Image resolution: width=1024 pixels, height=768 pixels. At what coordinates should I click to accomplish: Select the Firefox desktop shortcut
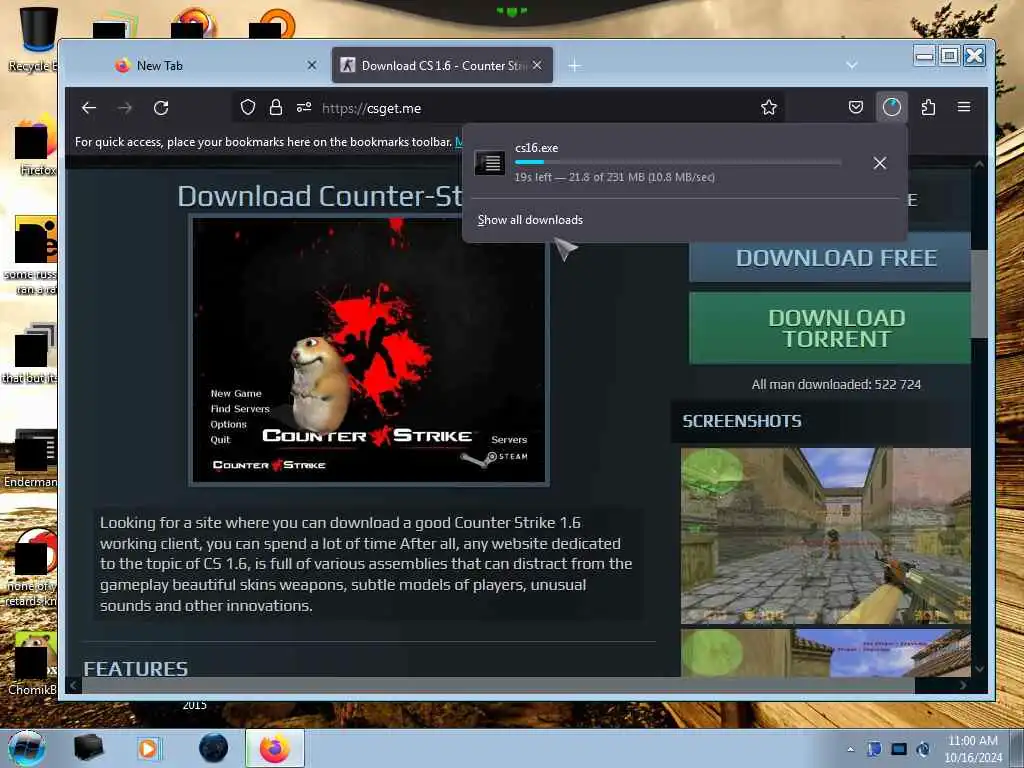tap(37, 147)
